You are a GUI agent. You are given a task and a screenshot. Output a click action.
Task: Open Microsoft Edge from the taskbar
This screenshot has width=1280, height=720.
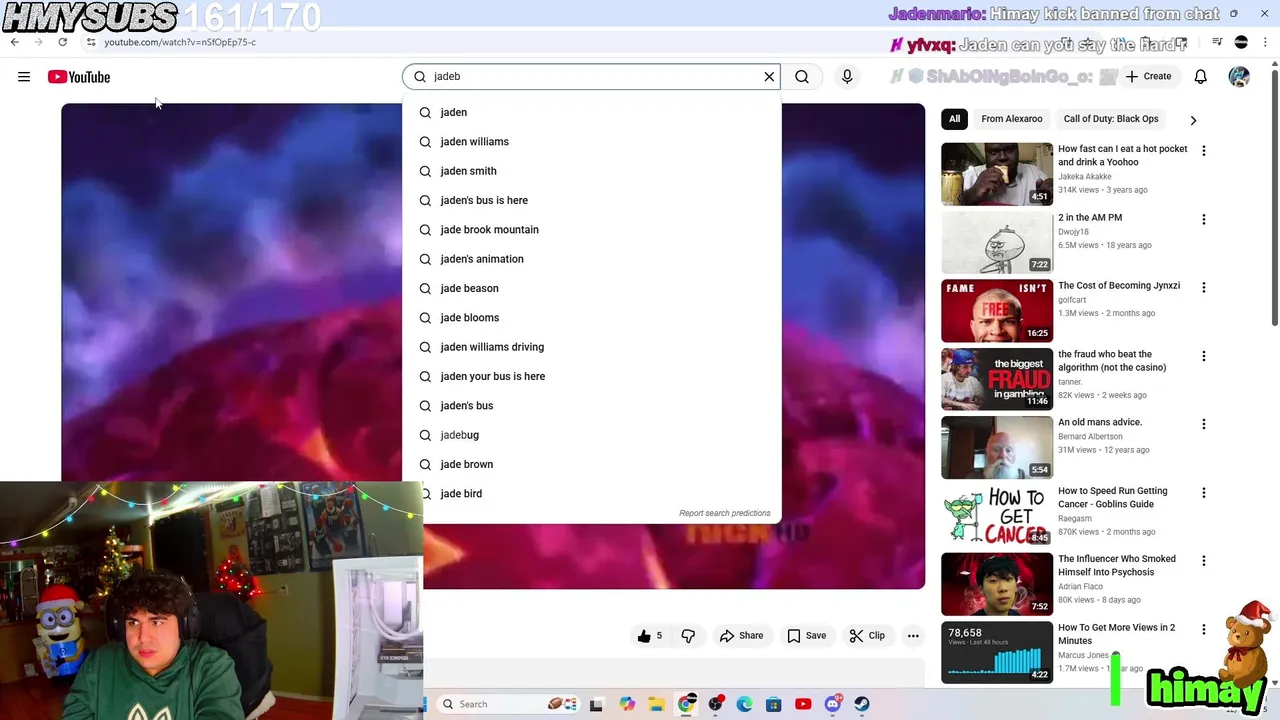point(744,704)
